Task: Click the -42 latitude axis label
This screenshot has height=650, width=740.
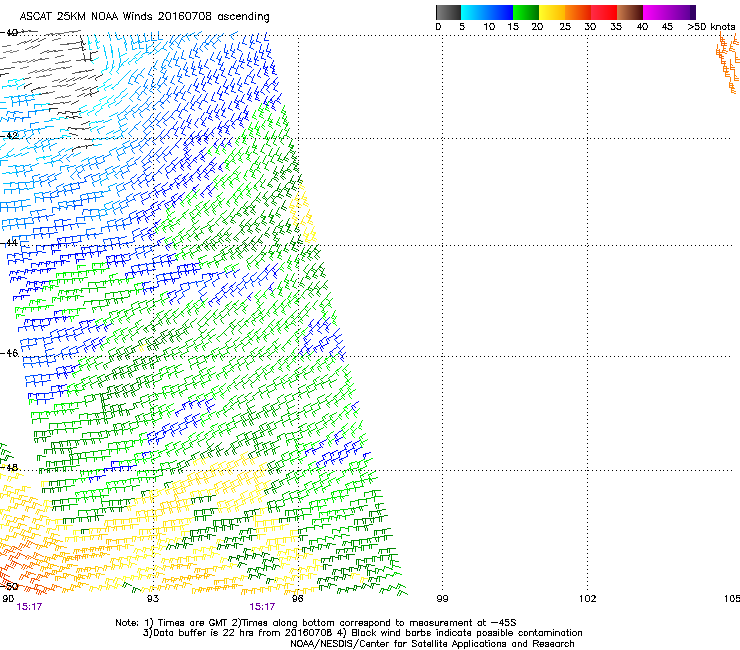Action: tap(9, 135)
